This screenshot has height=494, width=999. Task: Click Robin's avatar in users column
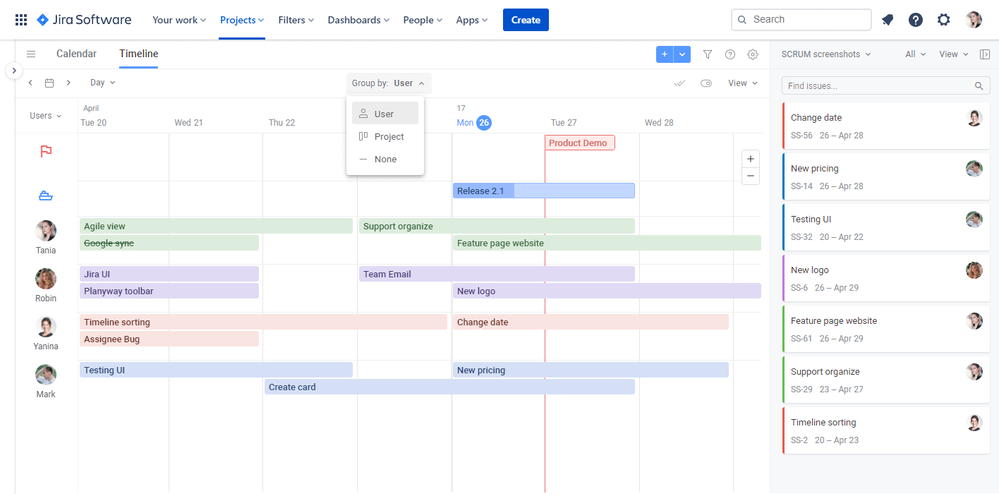pos(46,279)
